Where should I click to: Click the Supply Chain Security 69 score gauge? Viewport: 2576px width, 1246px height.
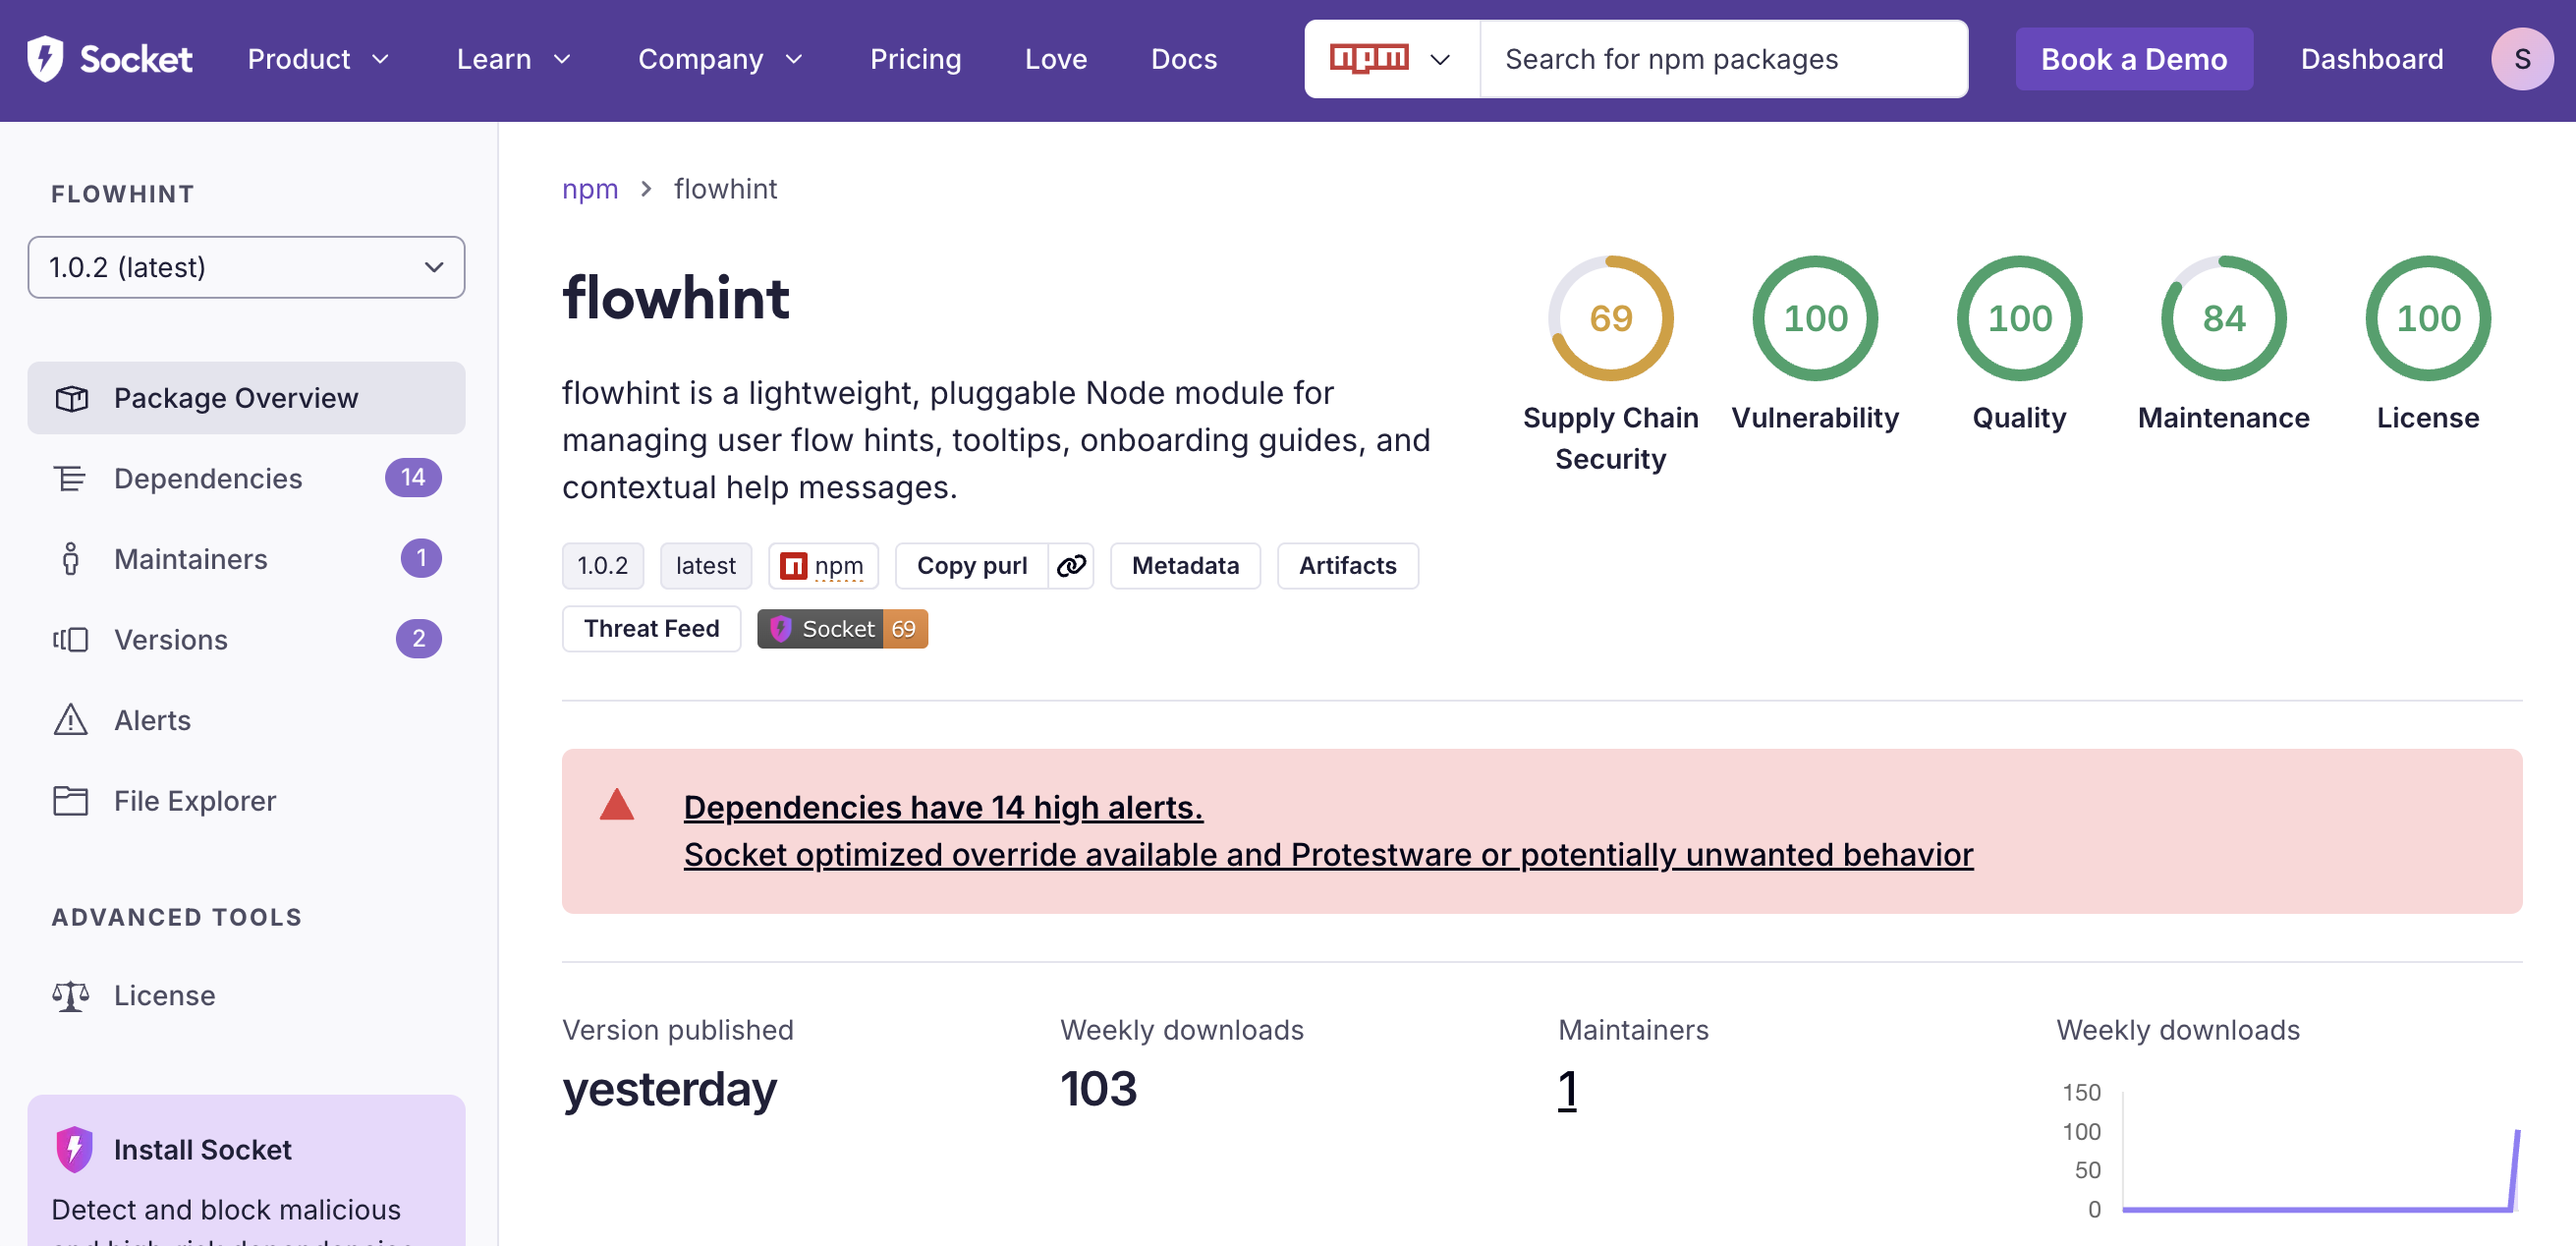click(1610, 318)
